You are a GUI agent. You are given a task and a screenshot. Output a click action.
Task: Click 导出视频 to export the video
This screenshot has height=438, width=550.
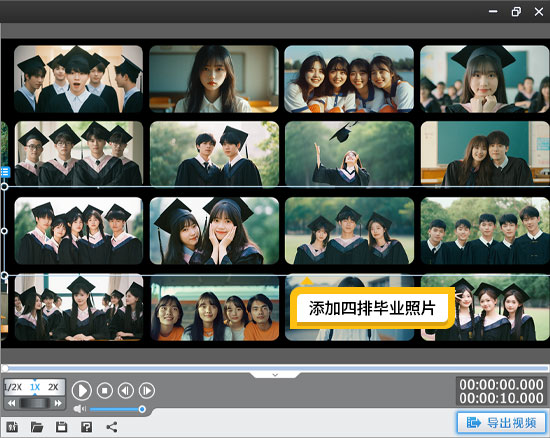(502, 423)
